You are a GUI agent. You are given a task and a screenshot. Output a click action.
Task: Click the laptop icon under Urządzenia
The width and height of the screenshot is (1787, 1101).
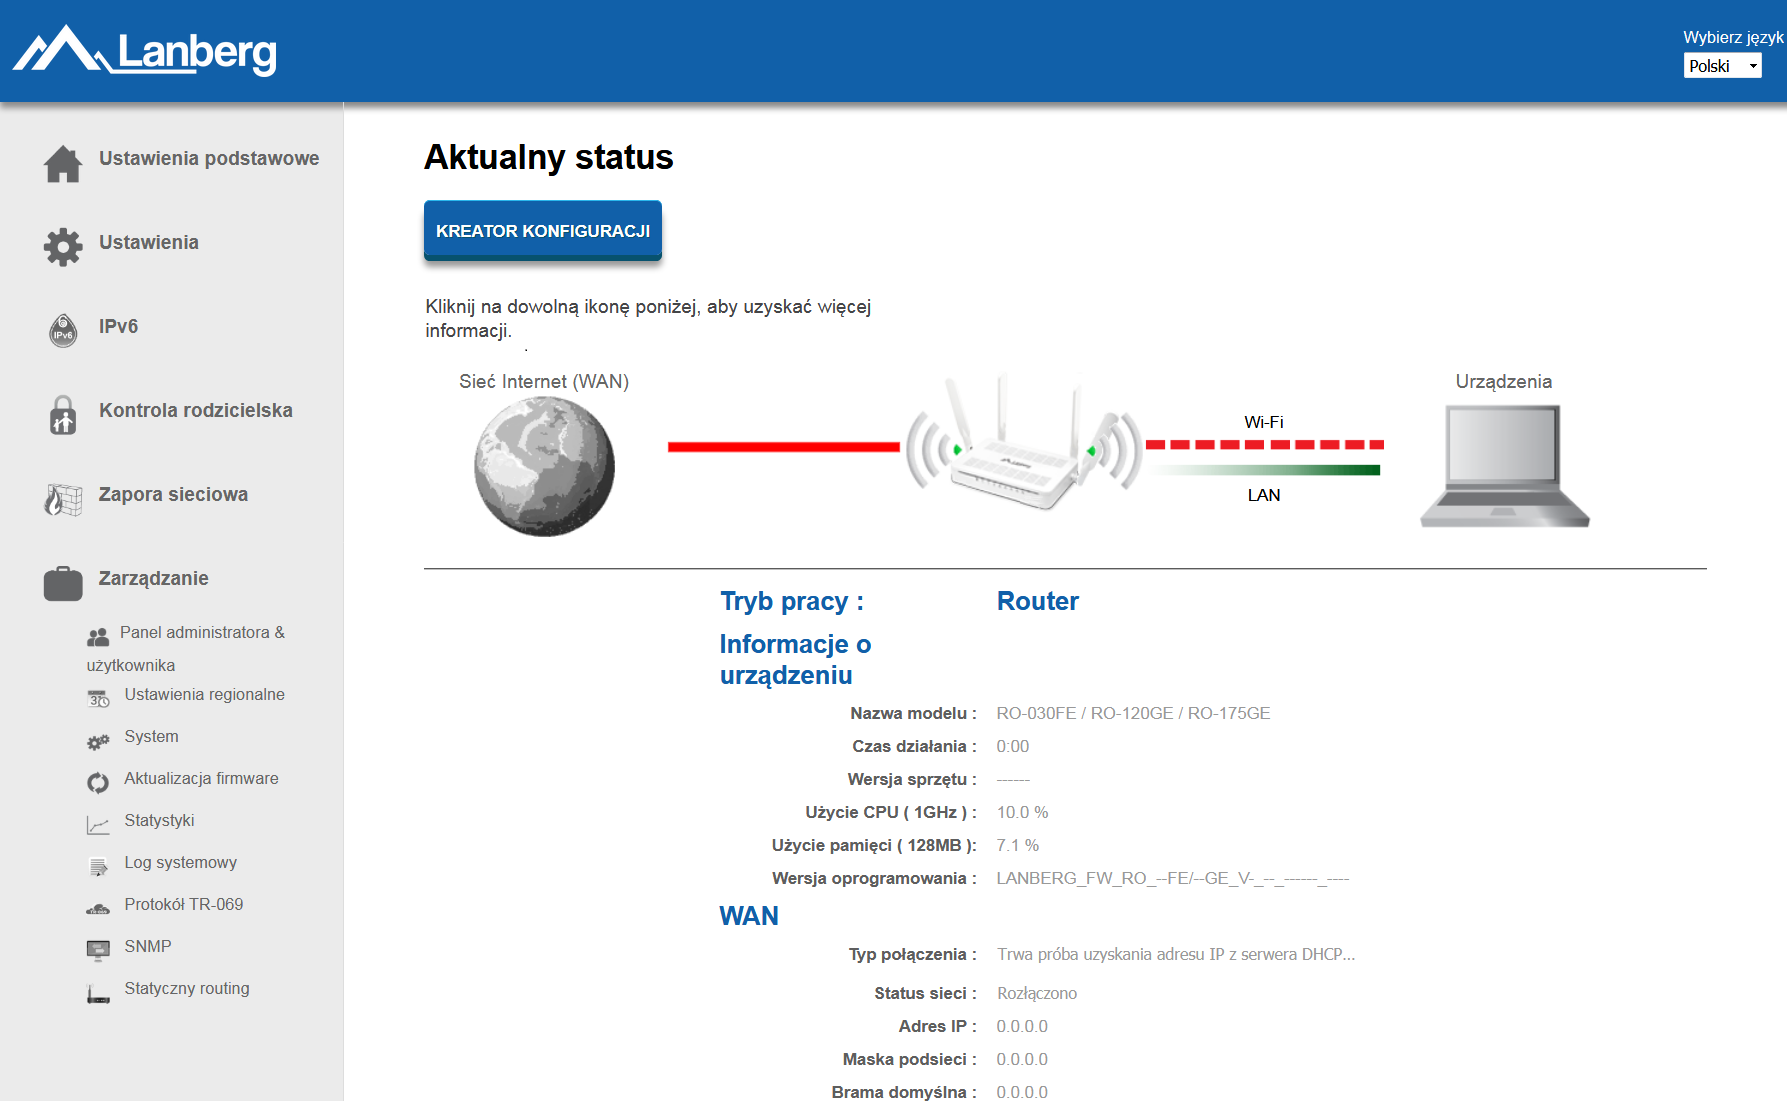tap(1504, 466)
